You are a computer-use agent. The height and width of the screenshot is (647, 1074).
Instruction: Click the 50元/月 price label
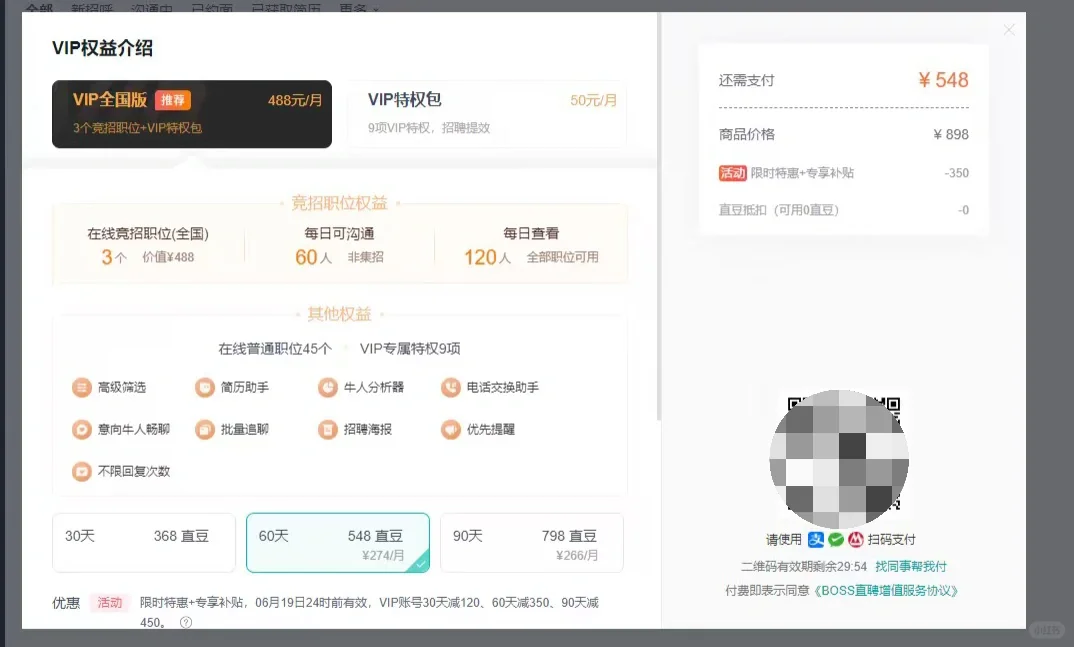click(594, 100)
